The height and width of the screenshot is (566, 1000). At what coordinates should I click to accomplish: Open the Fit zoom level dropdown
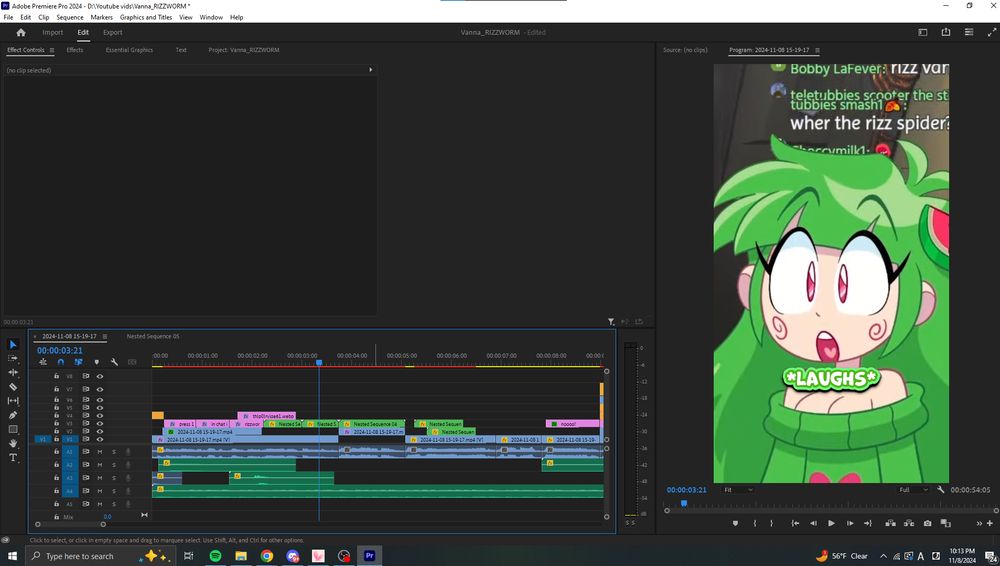739,489
